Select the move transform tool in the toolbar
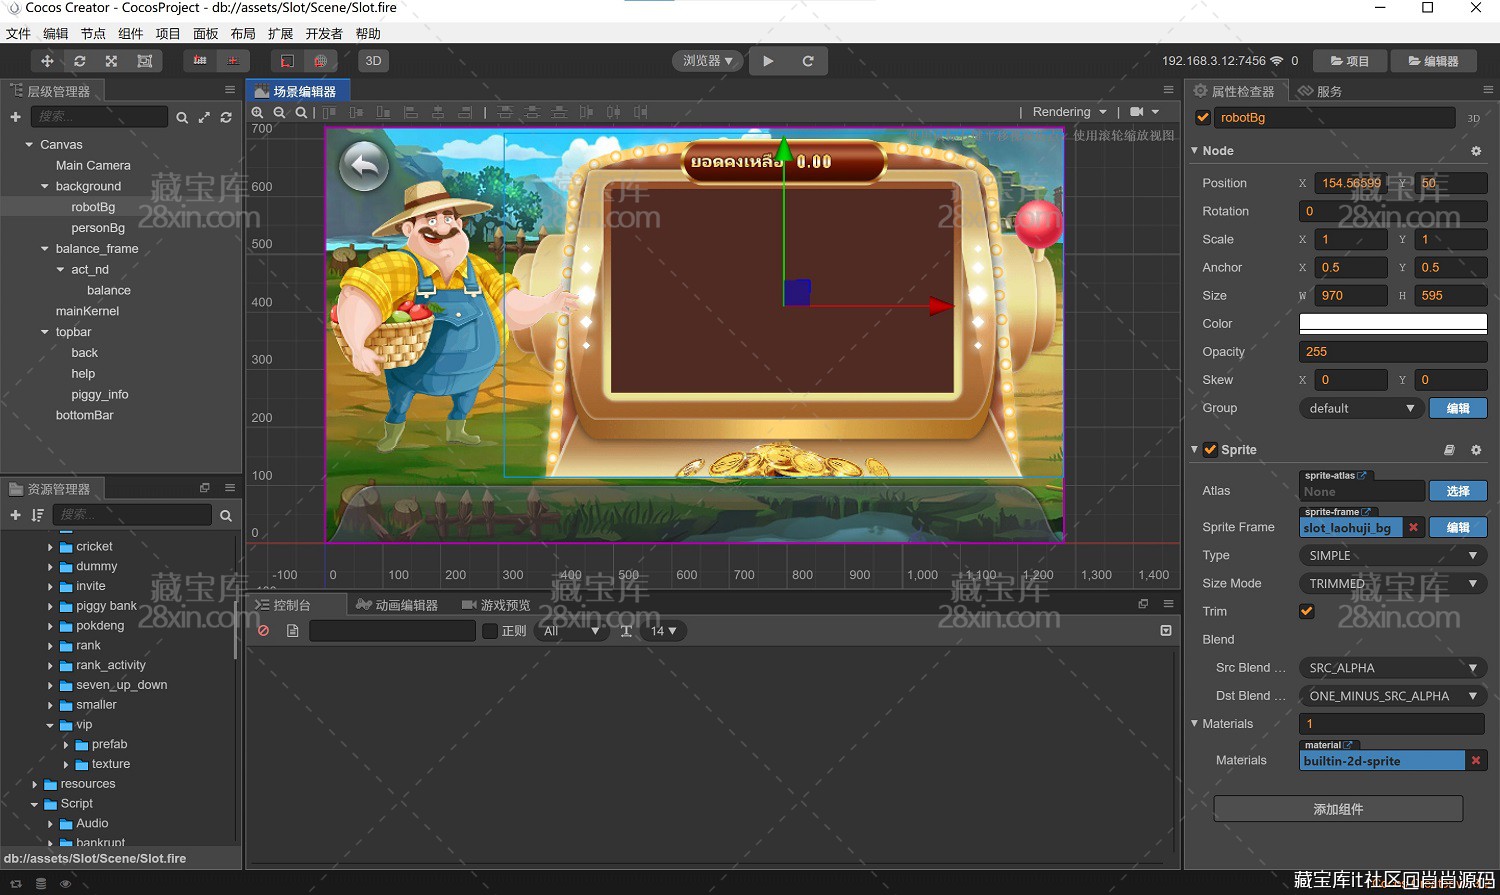Image resolution: width=1500 pixels, height=895 pixels. pyautogui.click(x=47, y=61)
